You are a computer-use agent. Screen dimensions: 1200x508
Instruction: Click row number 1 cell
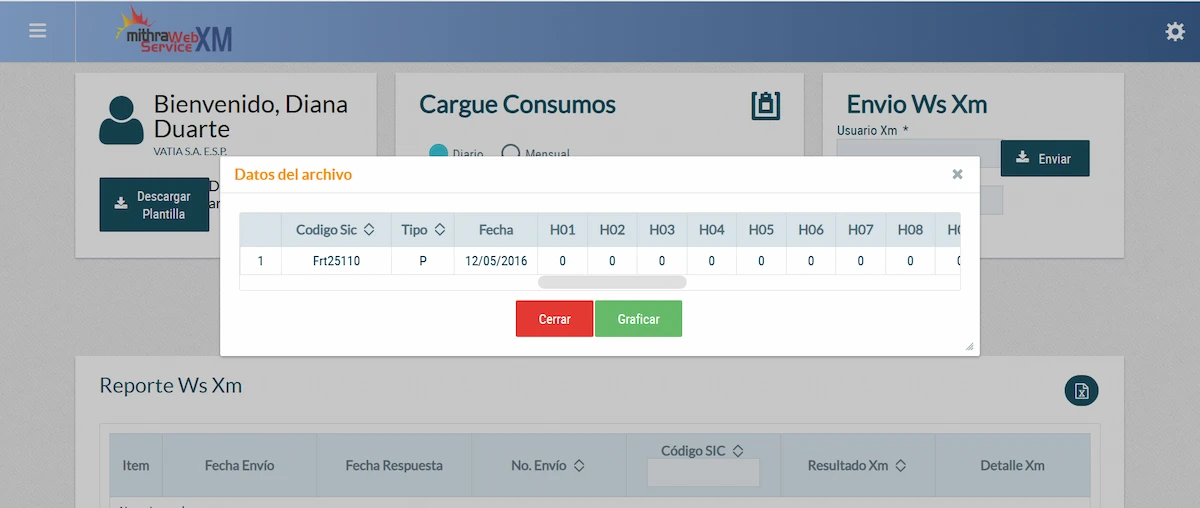click(x=261, y=261)
